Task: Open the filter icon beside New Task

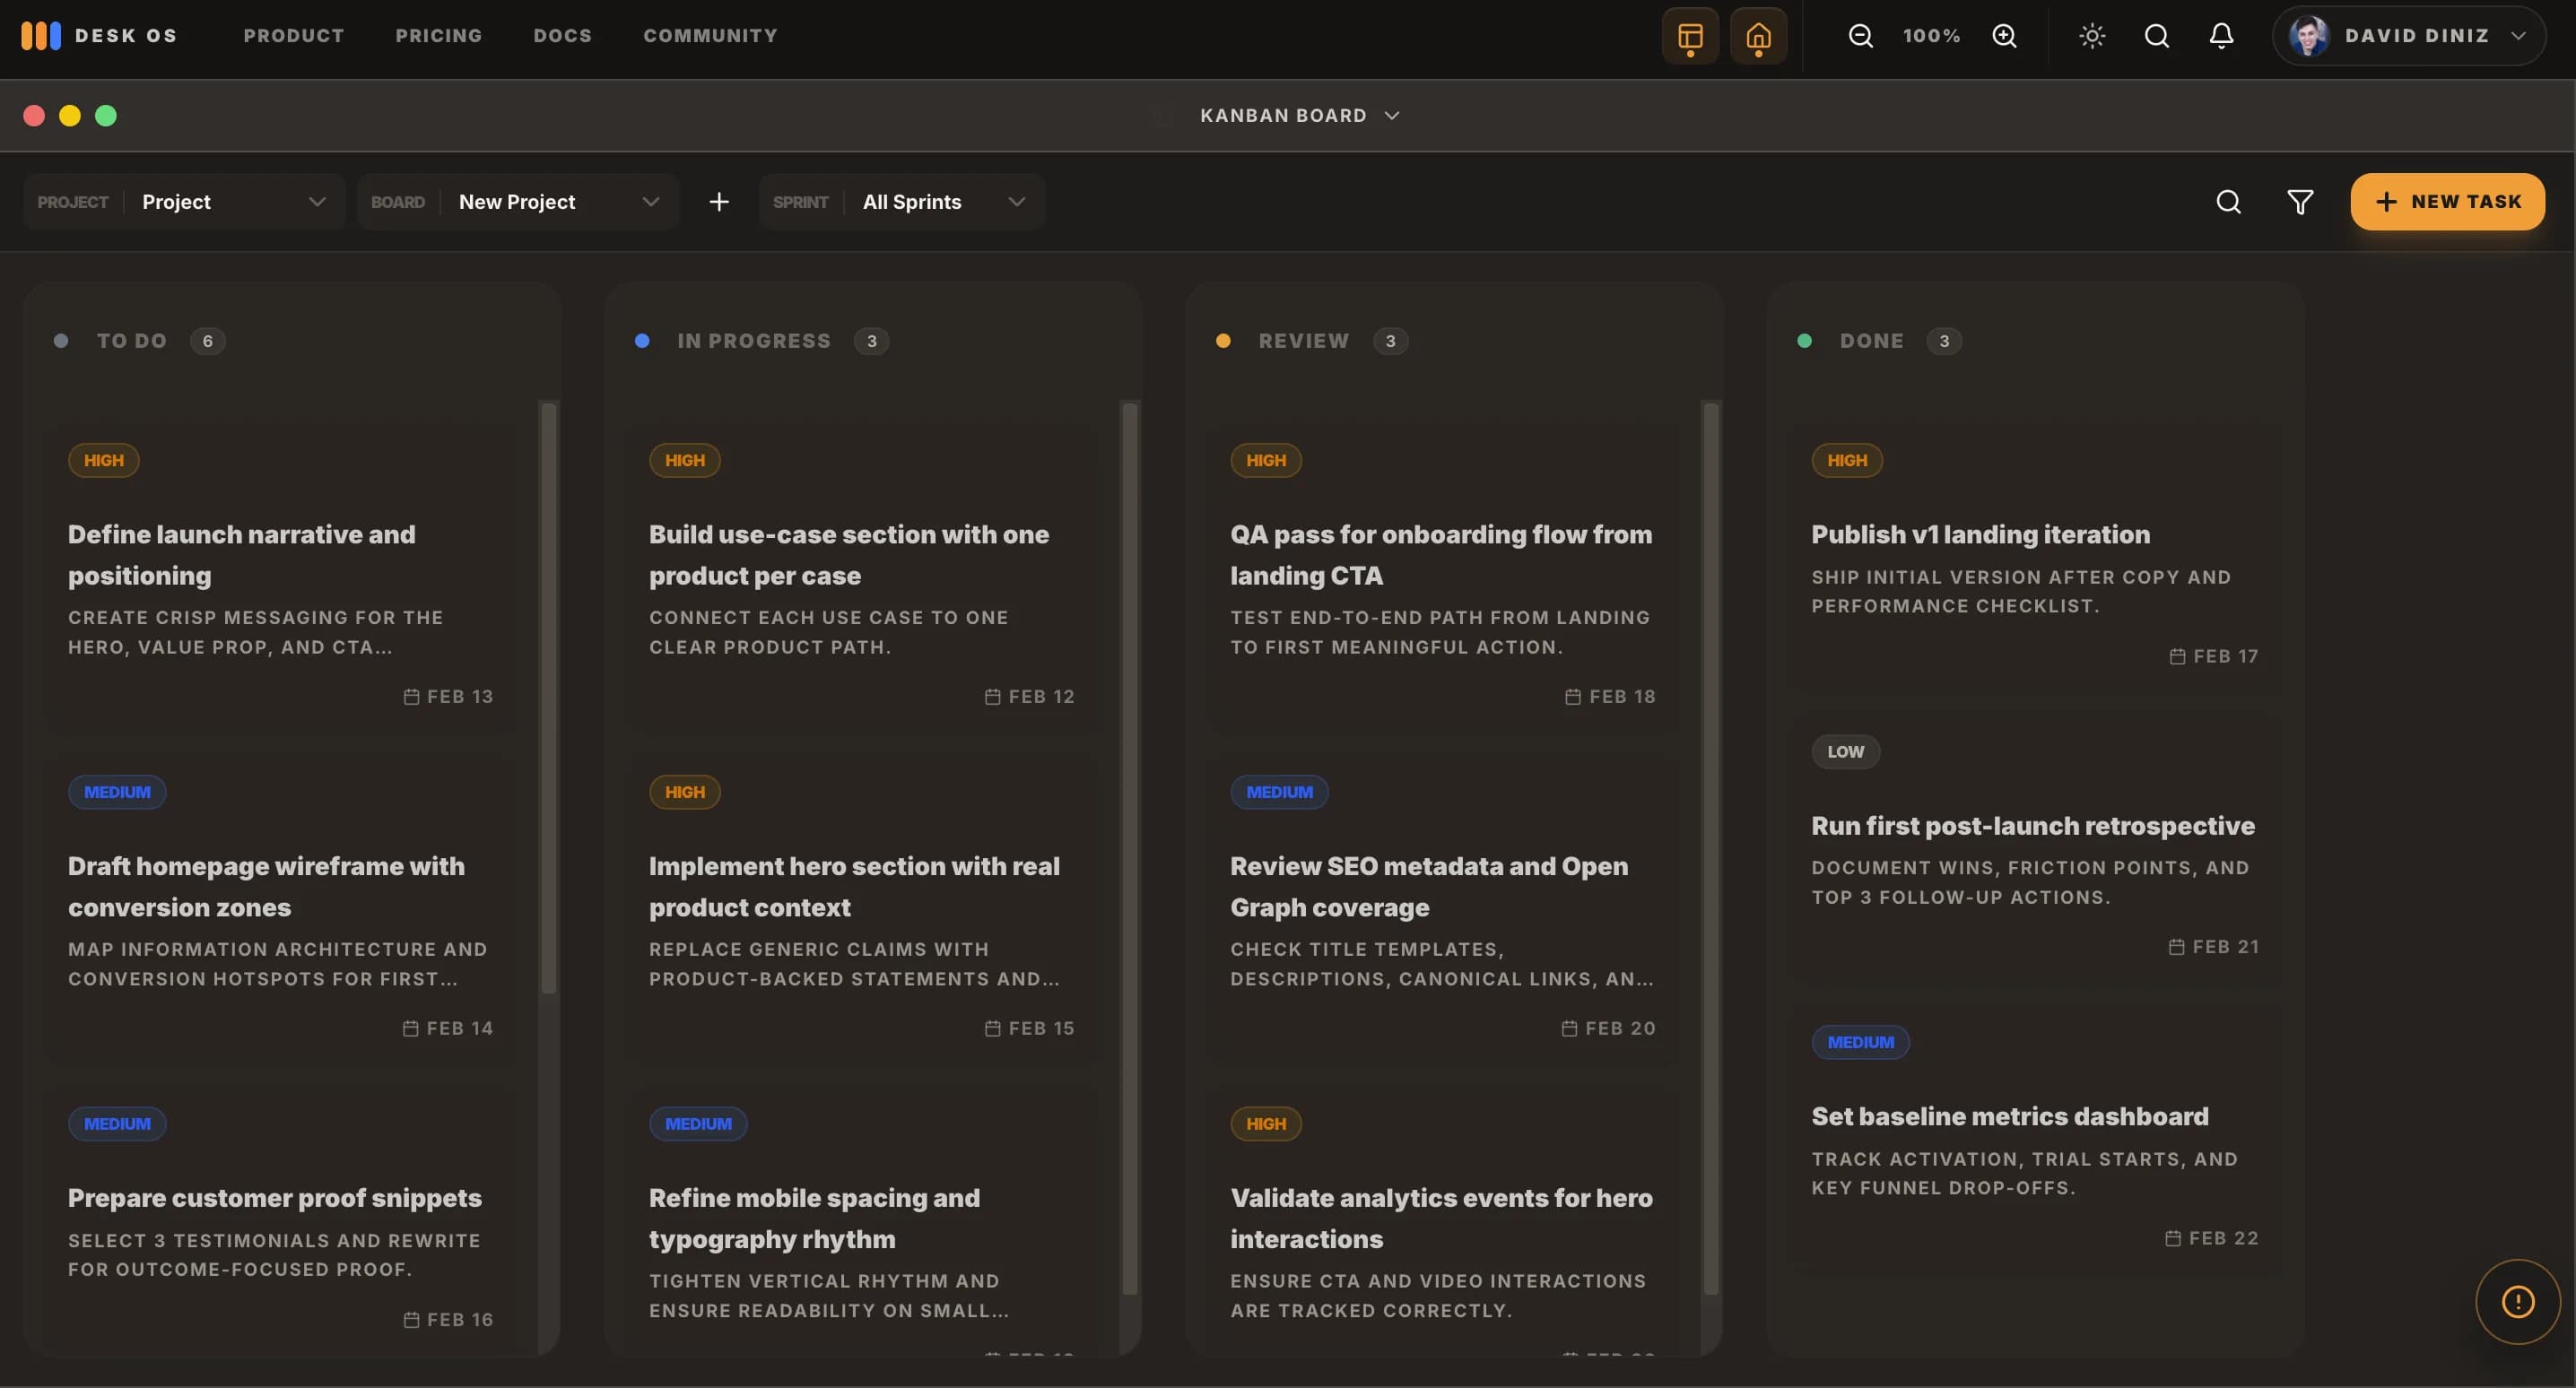Action: (x=2300, y=201)
